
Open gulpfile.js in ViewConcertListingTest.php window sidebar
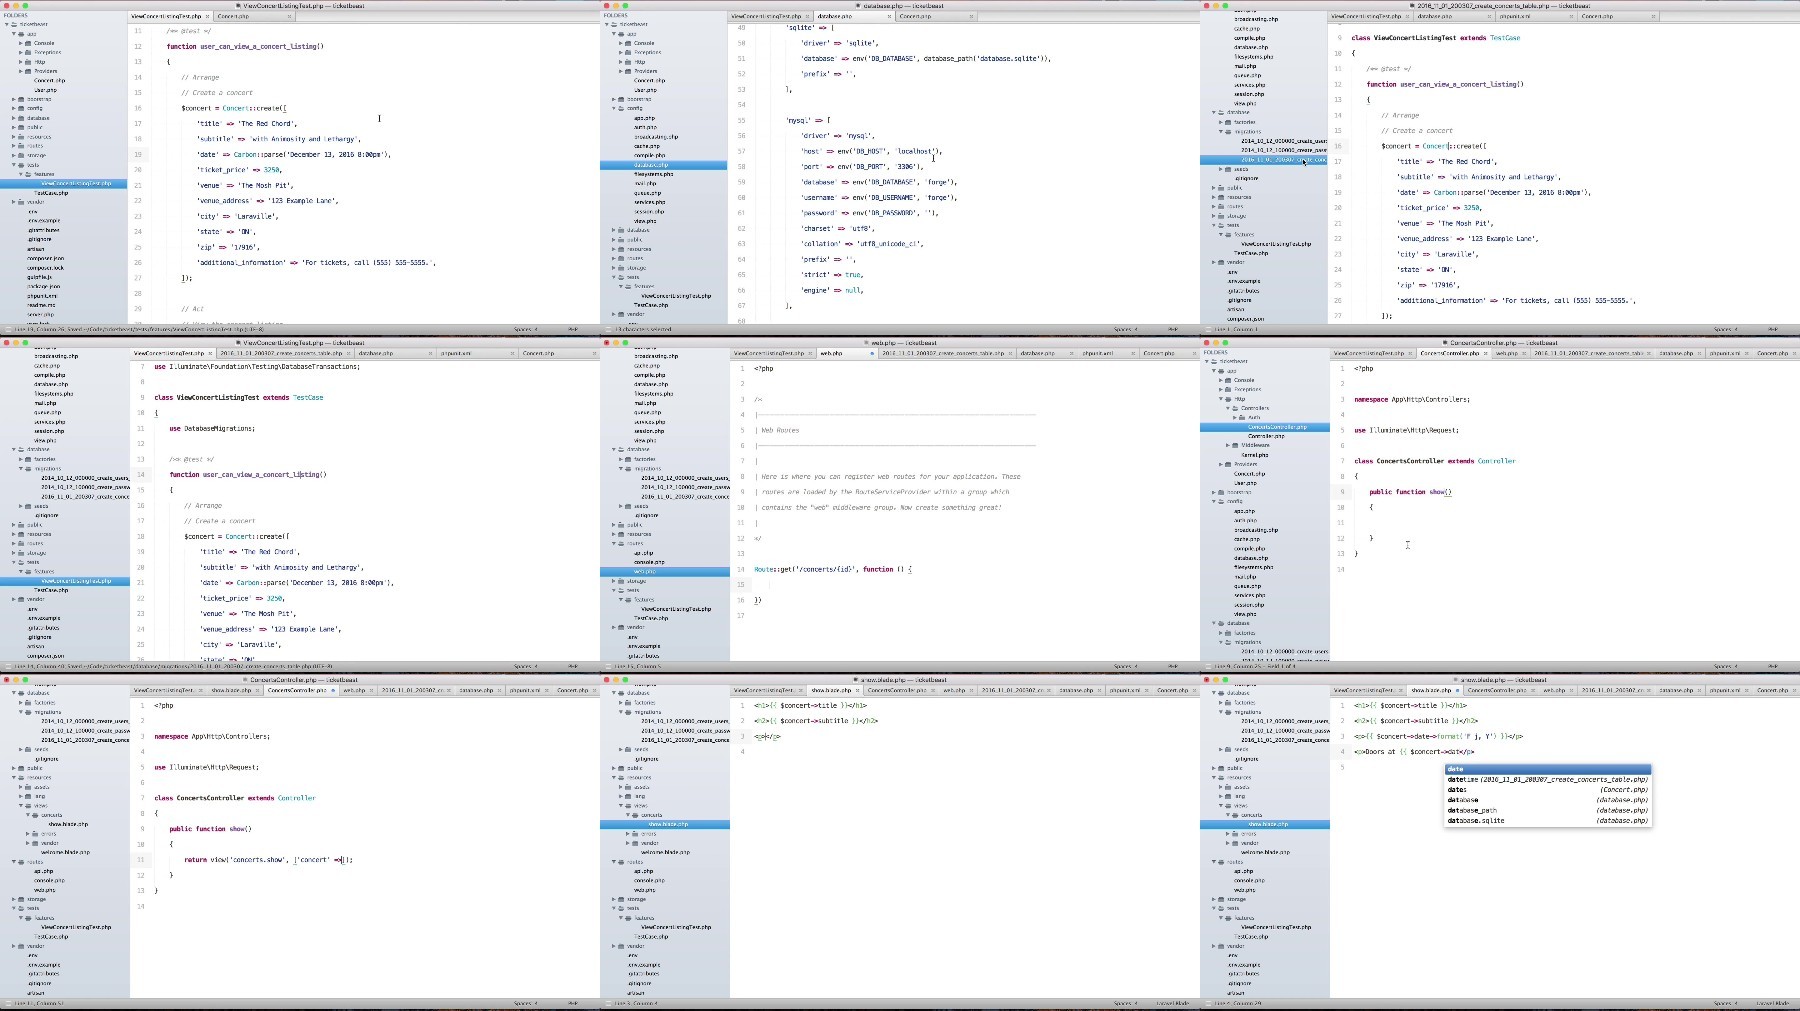pos(40,277)
